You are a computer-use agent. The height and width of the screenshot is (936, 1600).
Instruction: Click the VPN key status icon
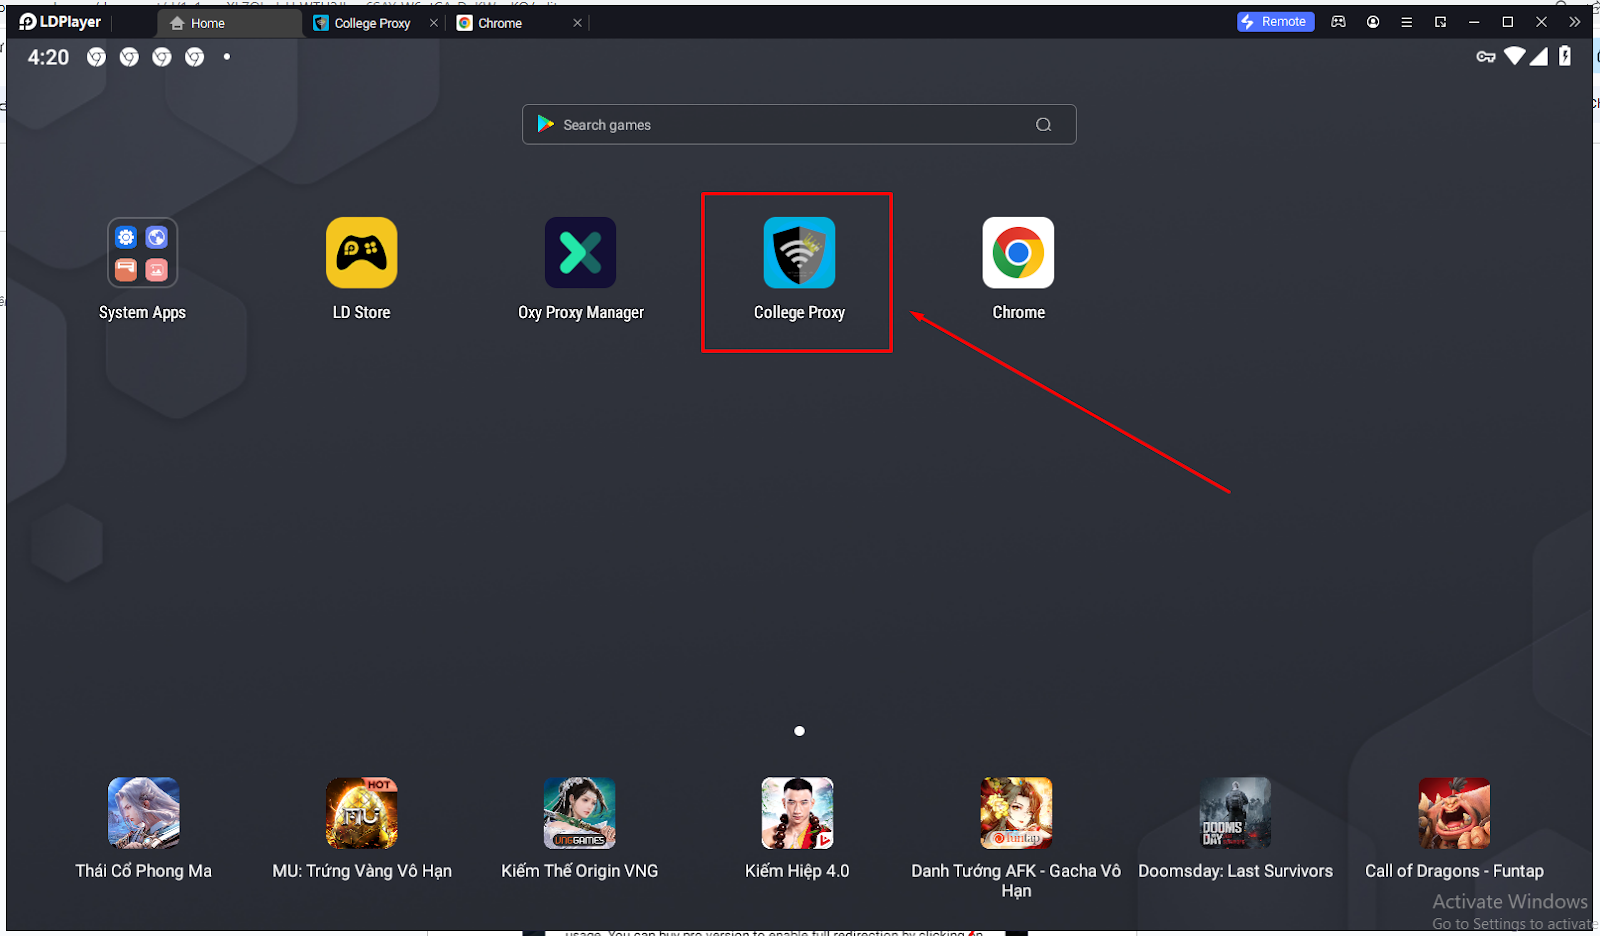tap(1486, 57)
